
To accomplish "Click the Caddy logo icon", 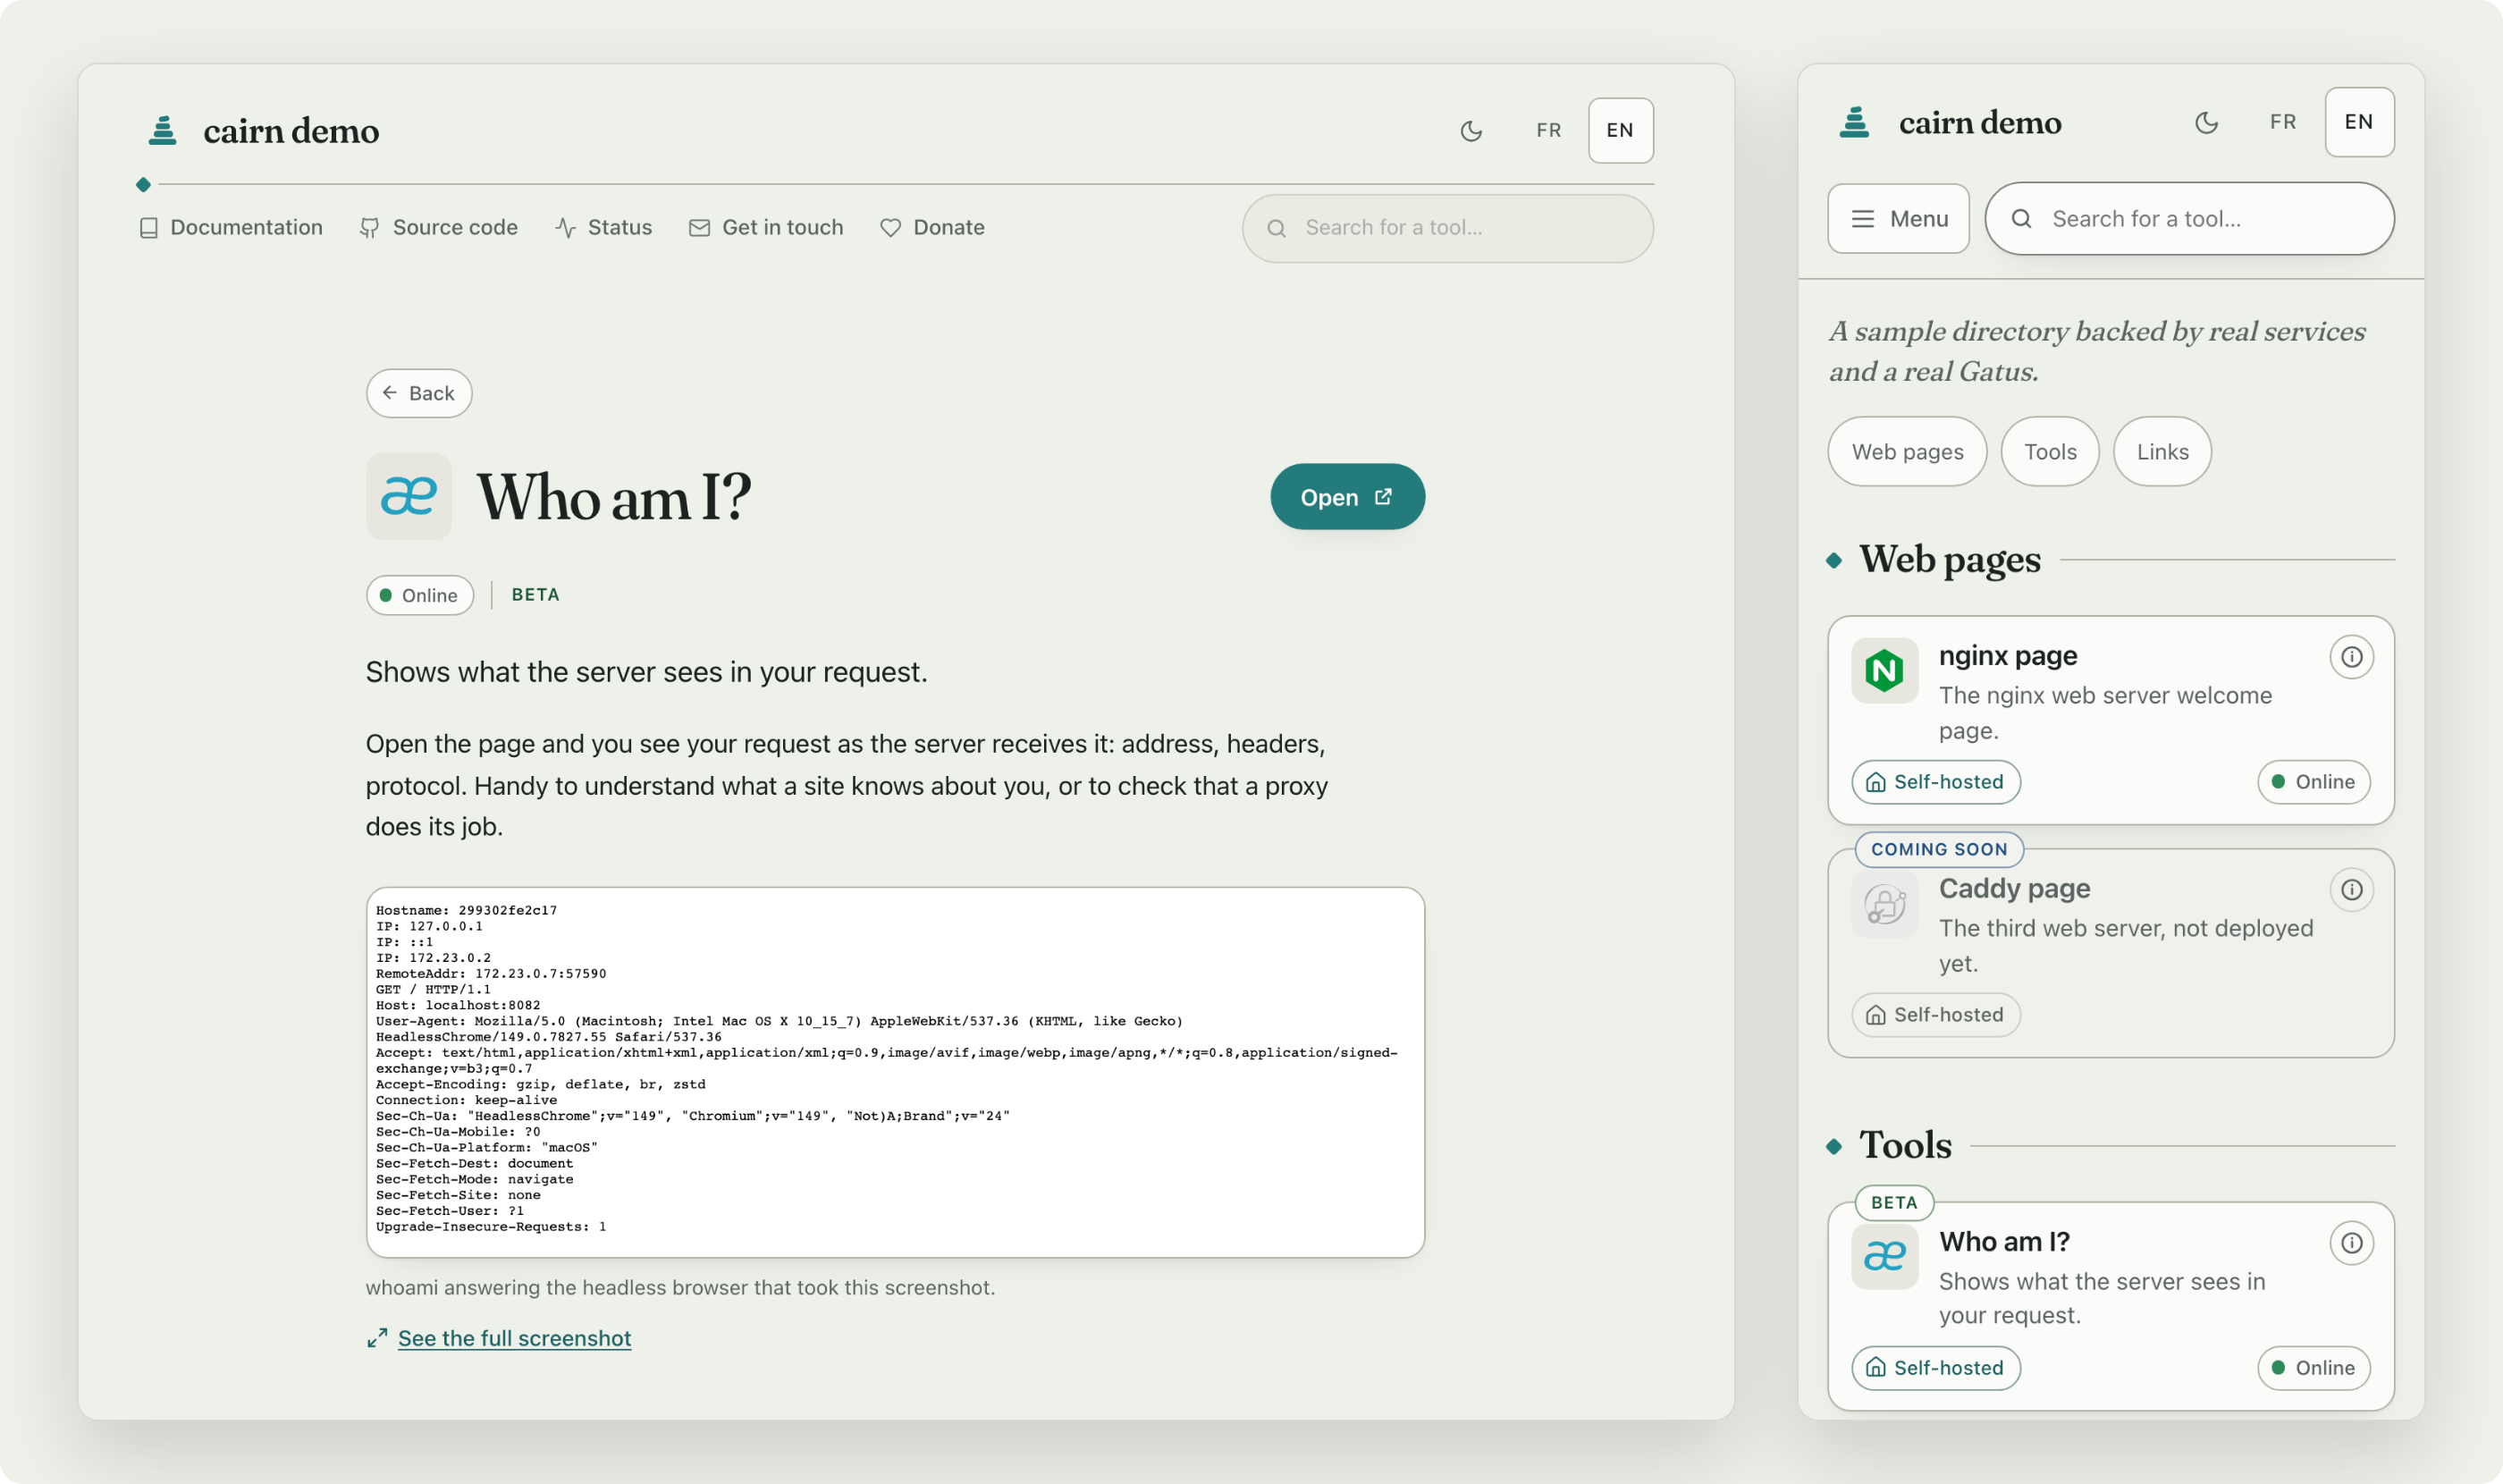I will pyautogui.click(x=1885, y=904).
